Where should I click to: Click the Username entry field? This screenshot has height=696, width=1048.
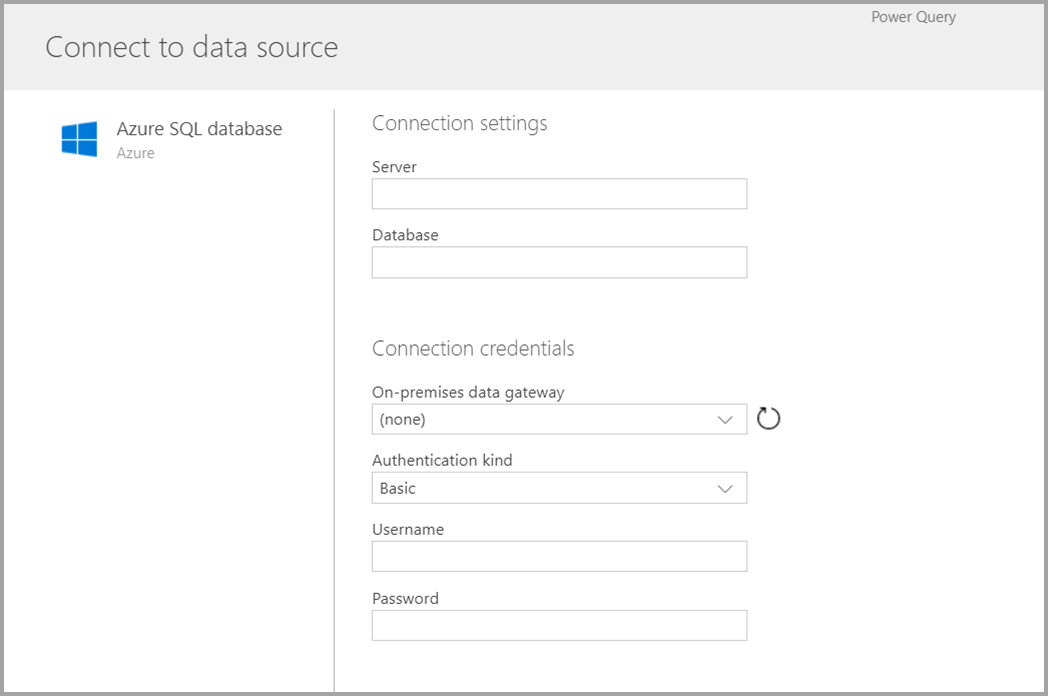559,556
